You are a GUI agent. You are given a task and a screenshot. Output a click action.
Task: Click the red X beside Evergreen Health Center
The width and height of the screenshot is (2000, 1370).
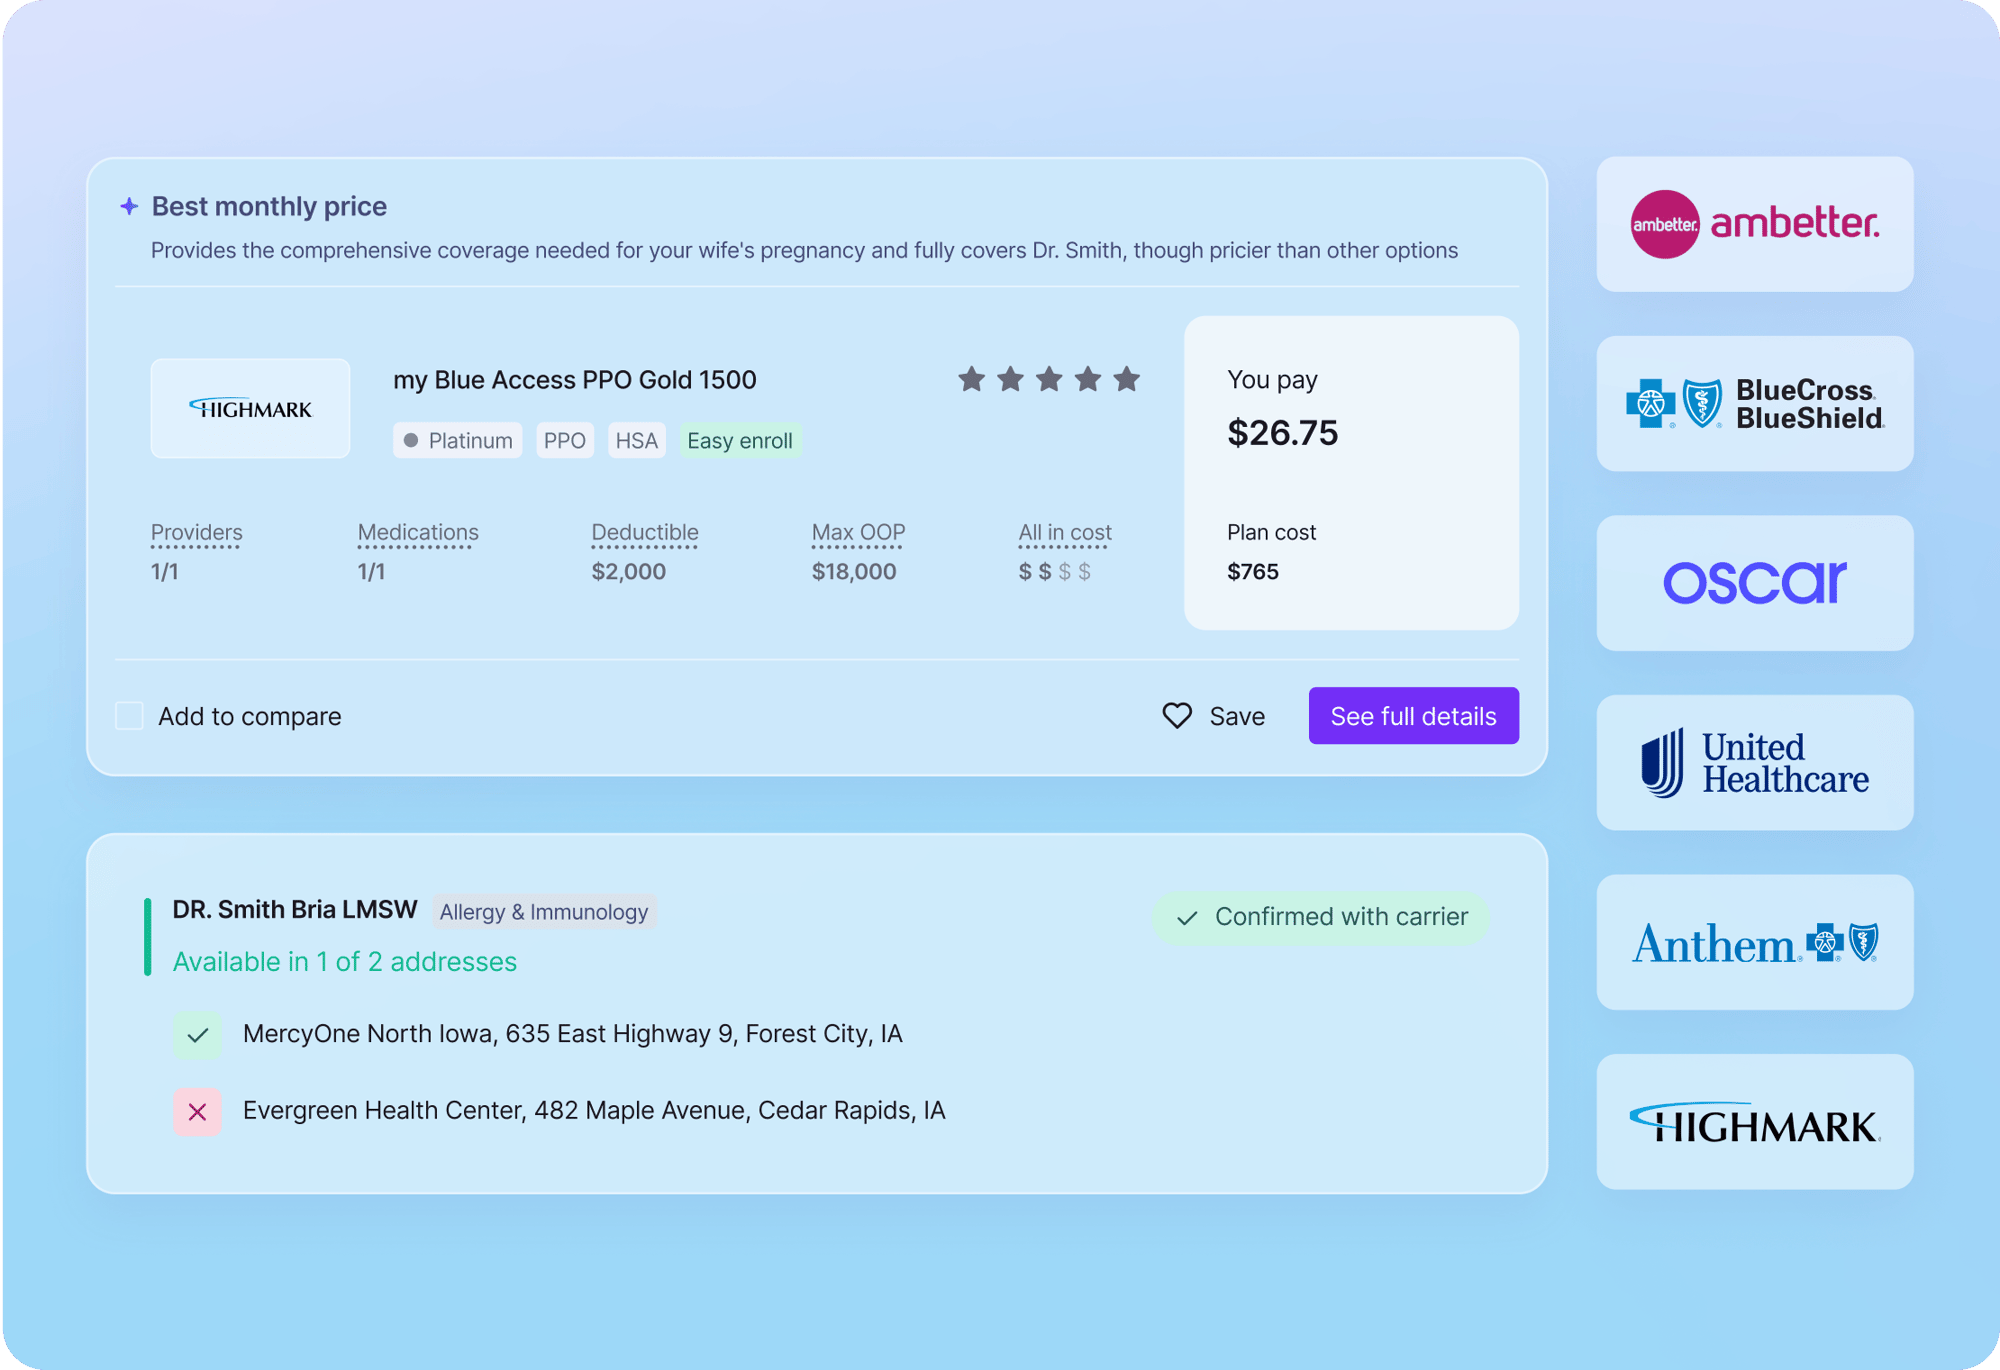(197, 1112)
